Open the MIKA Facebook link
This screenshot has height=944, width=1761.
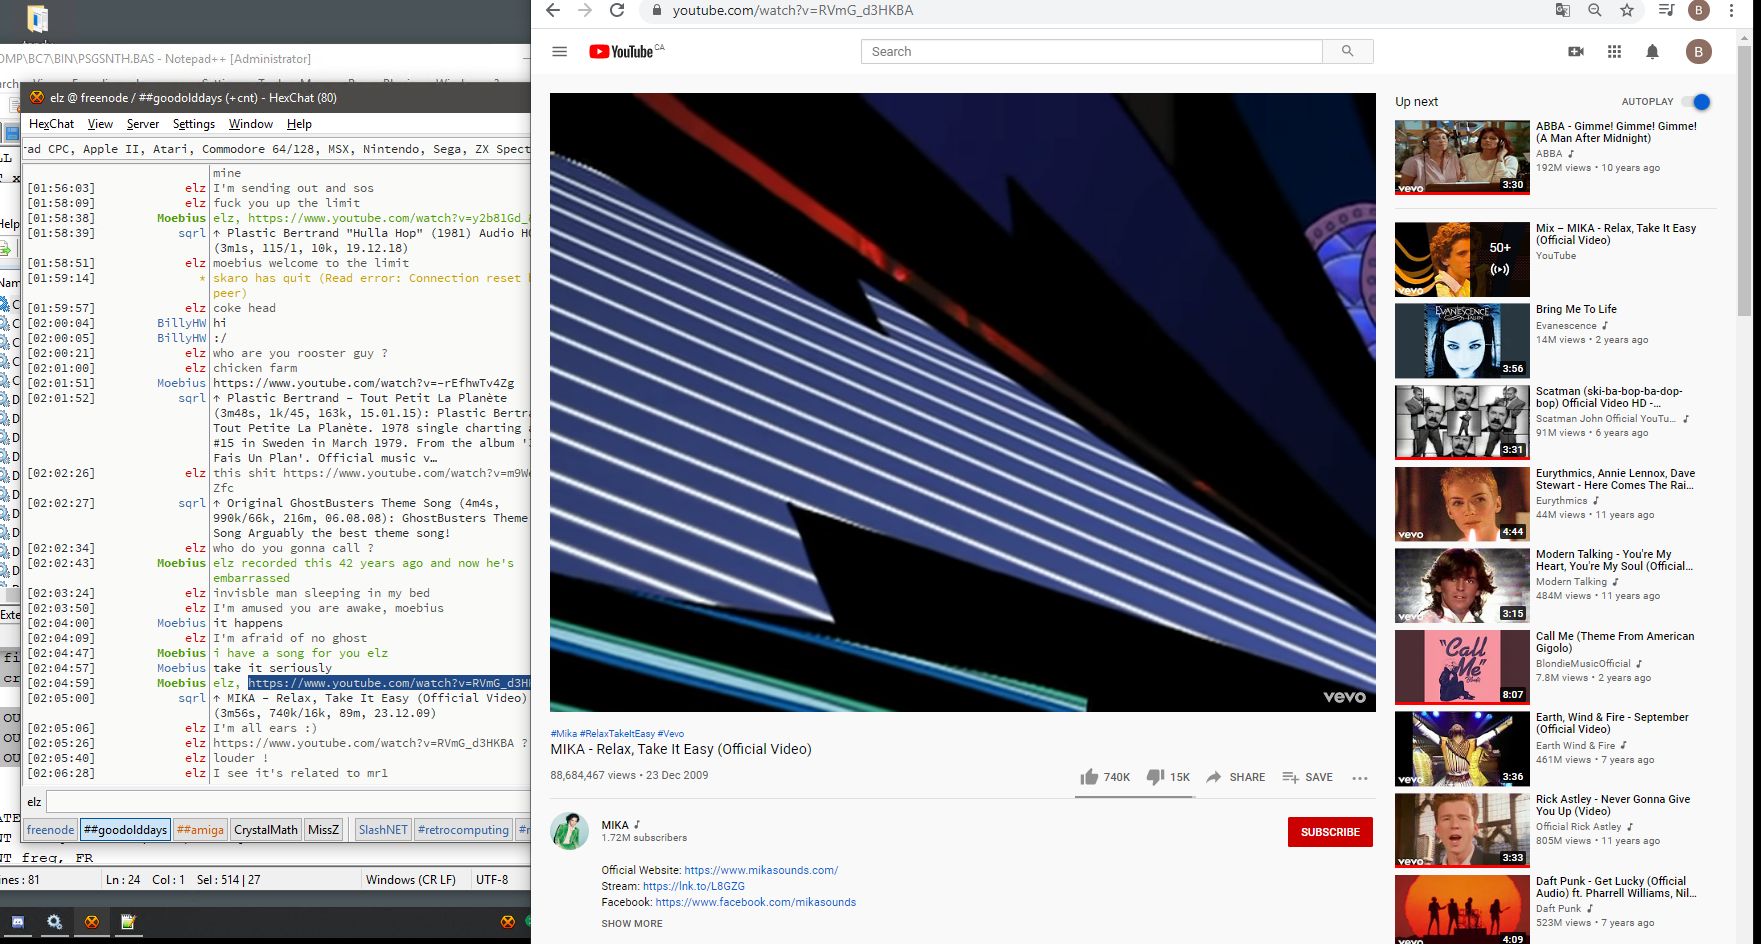tap(756, 902)
